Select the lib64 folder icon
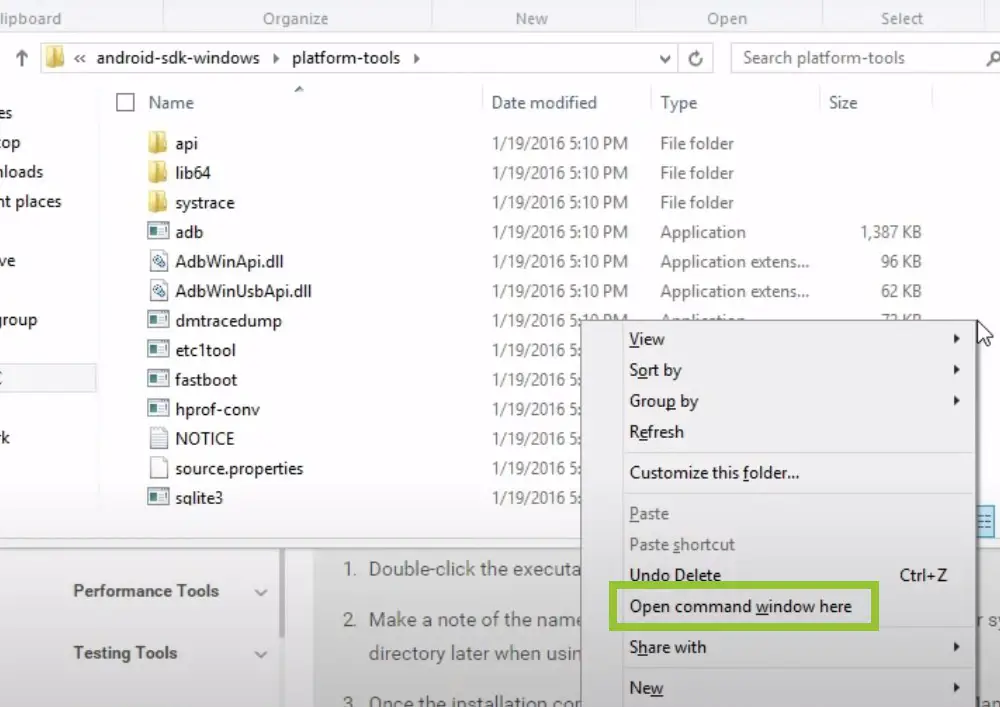The width and height of the screenshot is (1000, 707). 158,172
